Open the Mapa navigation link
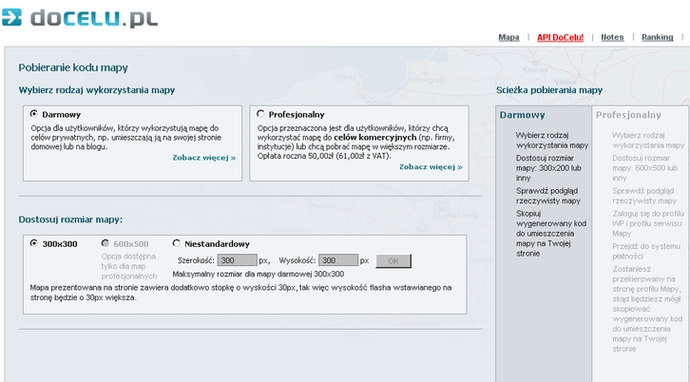The width and height of the screenshot is (690, 382). [x=509, y=37]
